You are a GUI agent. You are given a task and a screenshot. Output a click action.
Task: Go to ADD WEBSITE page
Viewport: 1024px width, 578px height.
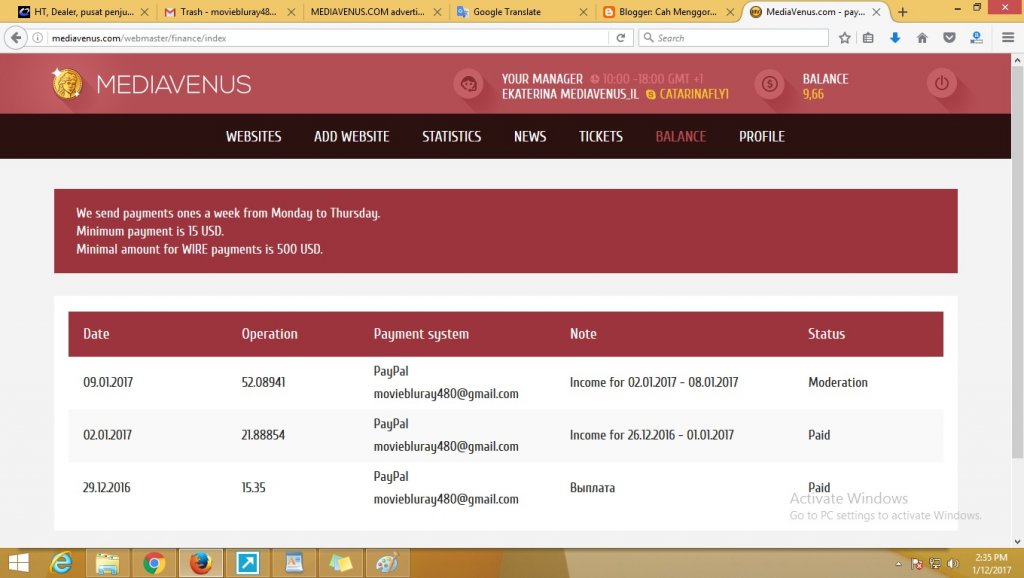[x=351, y=136]
